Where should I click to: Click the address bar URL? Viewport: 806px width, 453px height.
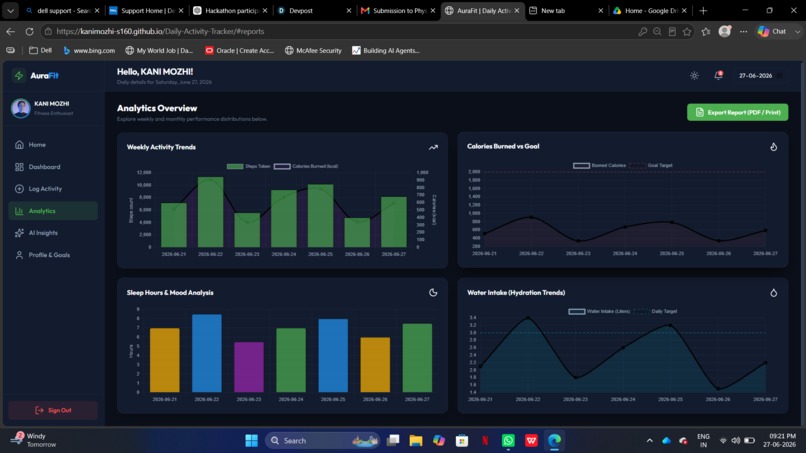pyautogui.click(x=160, y=31)
